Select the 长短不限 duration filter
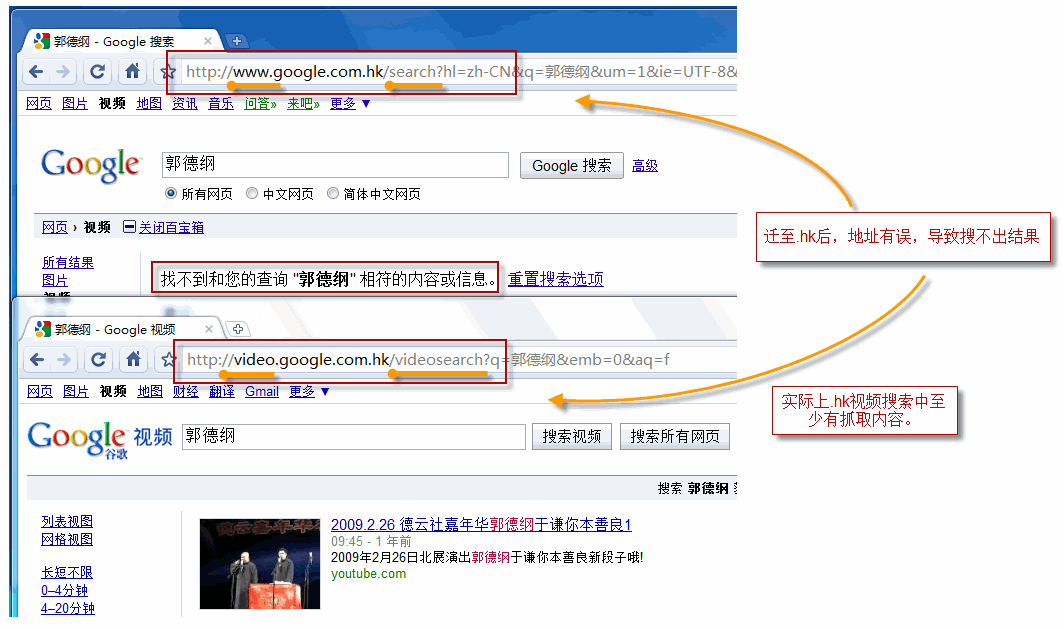 coord(67,573)
